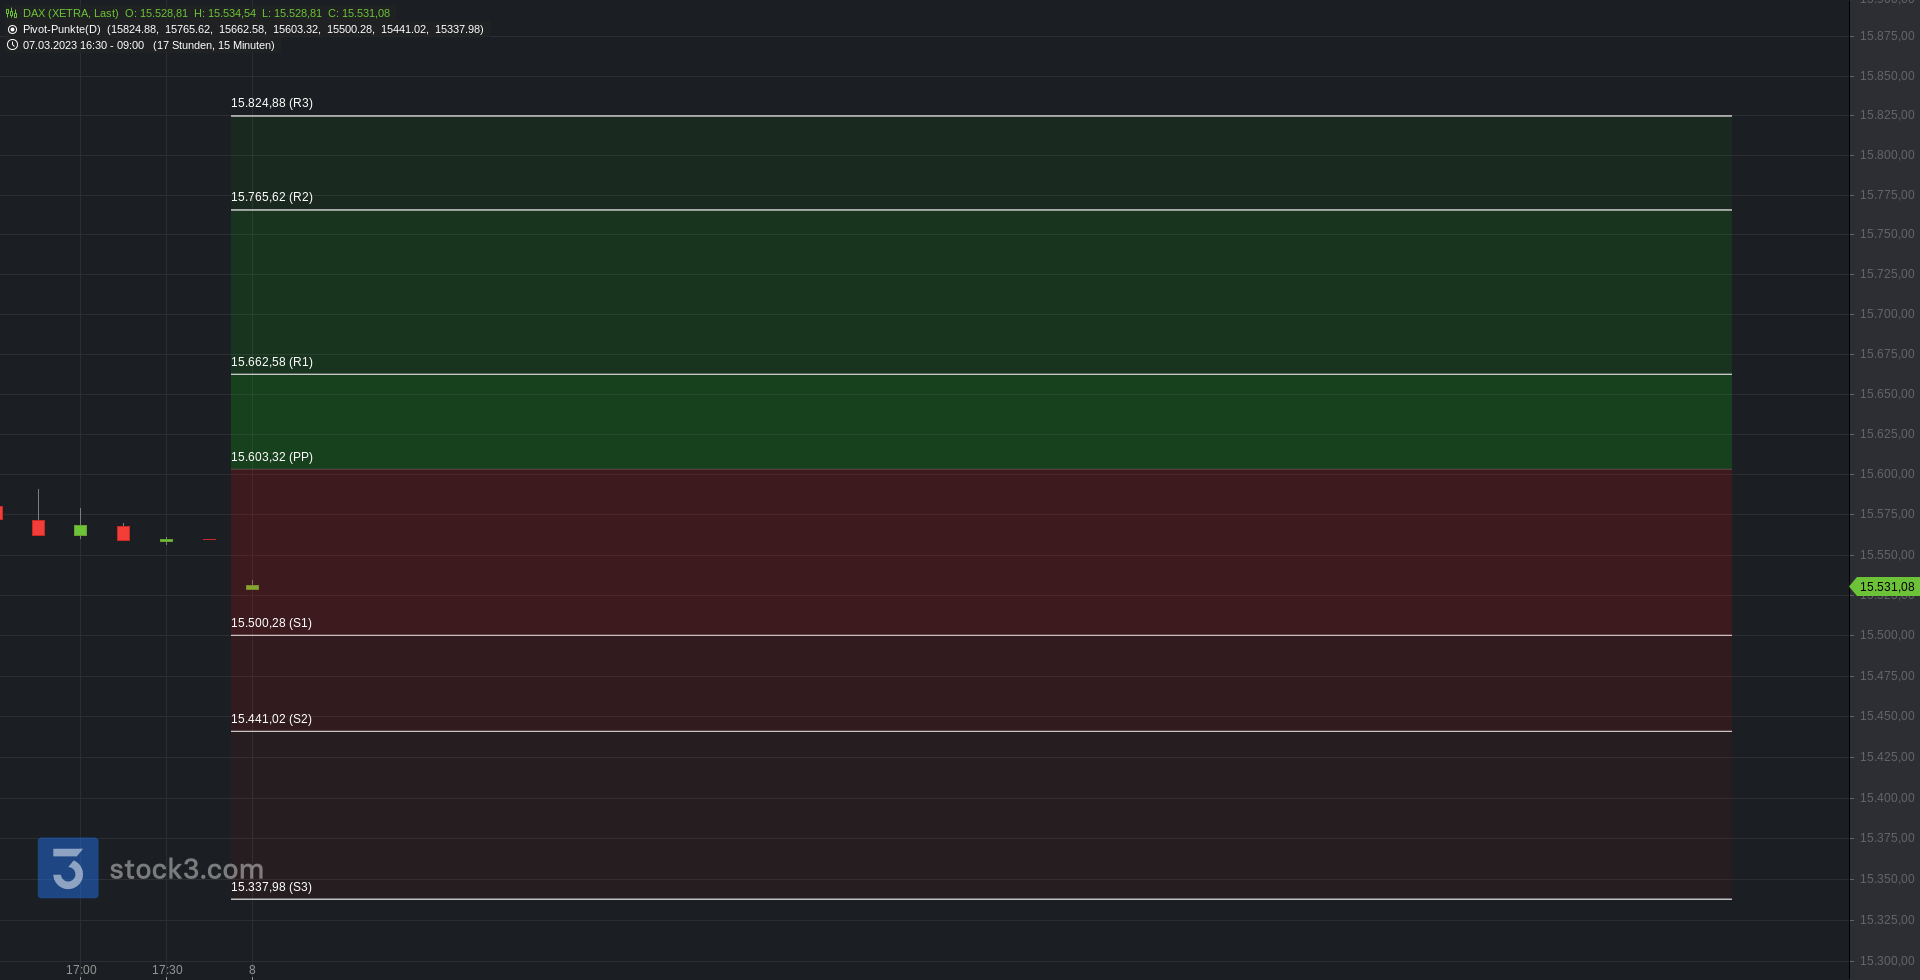This screenshot has width=1920, height=980.
Task: Open the stock3.com watermark link
Action: click(x=186, y=869)
